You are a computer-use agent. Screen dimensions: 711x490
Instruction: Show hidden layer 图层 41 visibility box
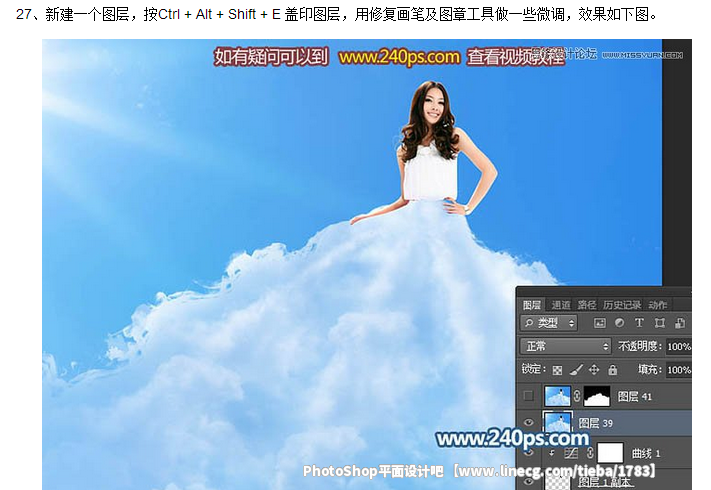click(x=528, y=396)
